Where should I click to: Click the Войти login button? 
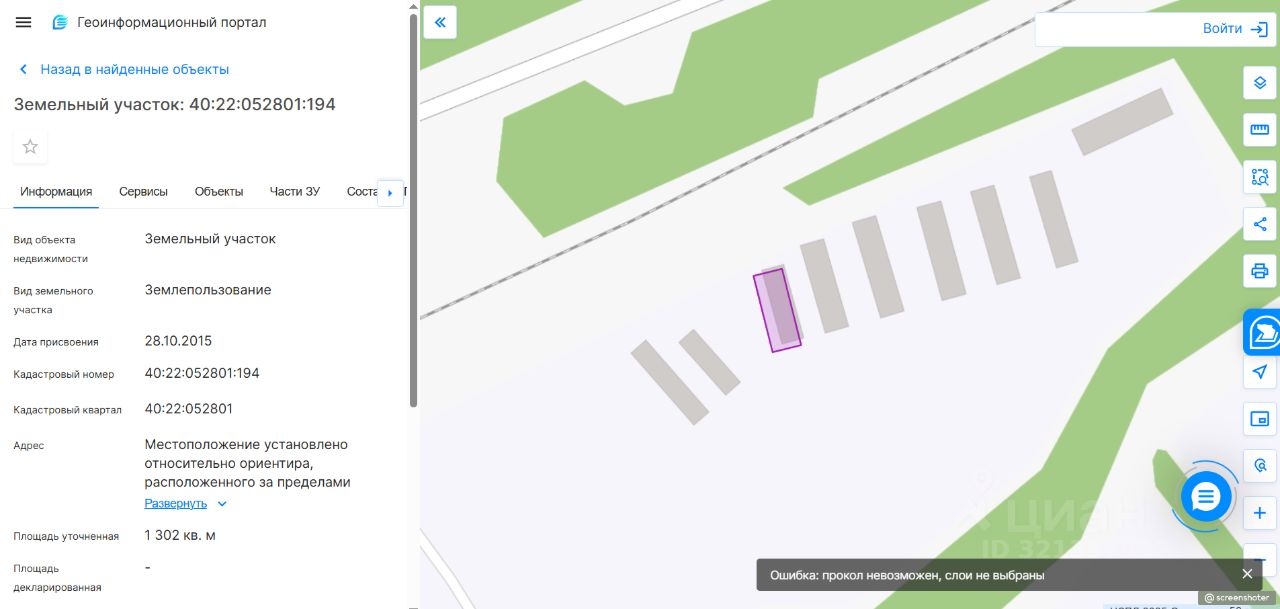(1235, 29)
